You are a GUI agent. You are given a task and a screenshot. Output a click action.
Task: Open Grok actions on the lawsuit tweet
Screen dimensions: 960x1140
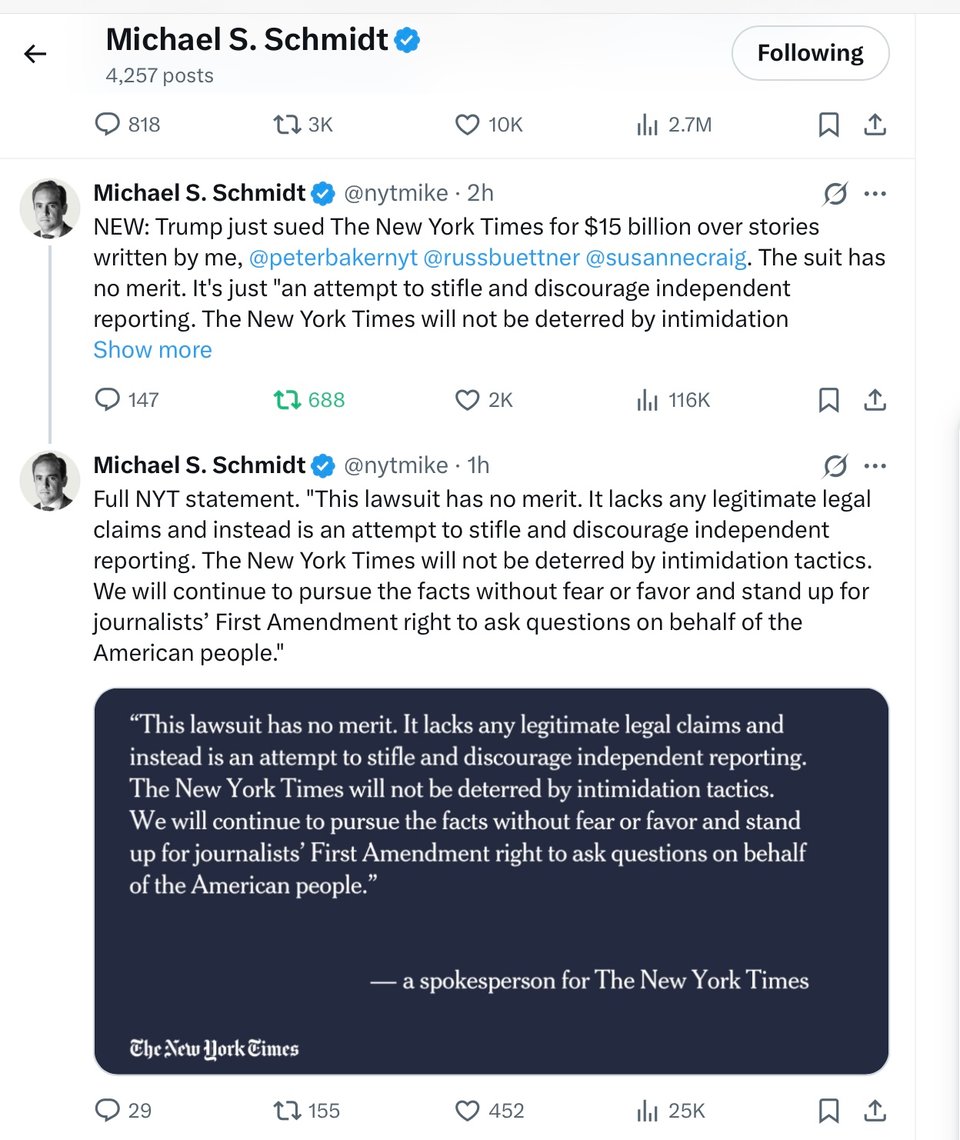[x=836, y=193]
